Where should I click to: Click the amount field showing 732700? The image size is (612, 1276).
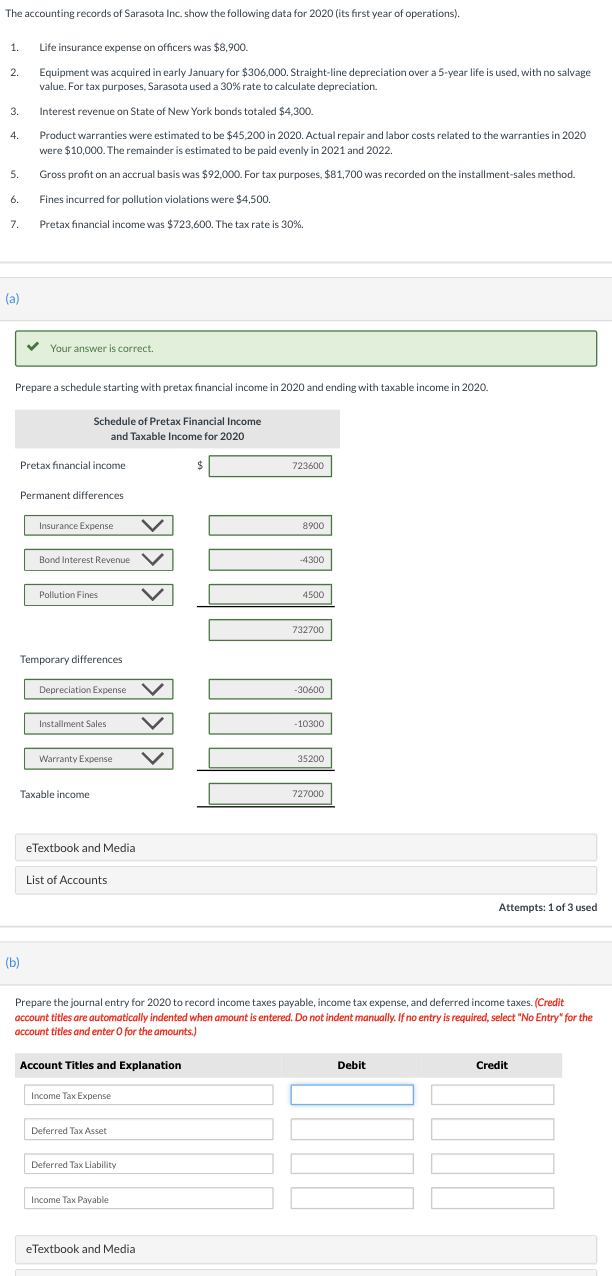(270, 629)
